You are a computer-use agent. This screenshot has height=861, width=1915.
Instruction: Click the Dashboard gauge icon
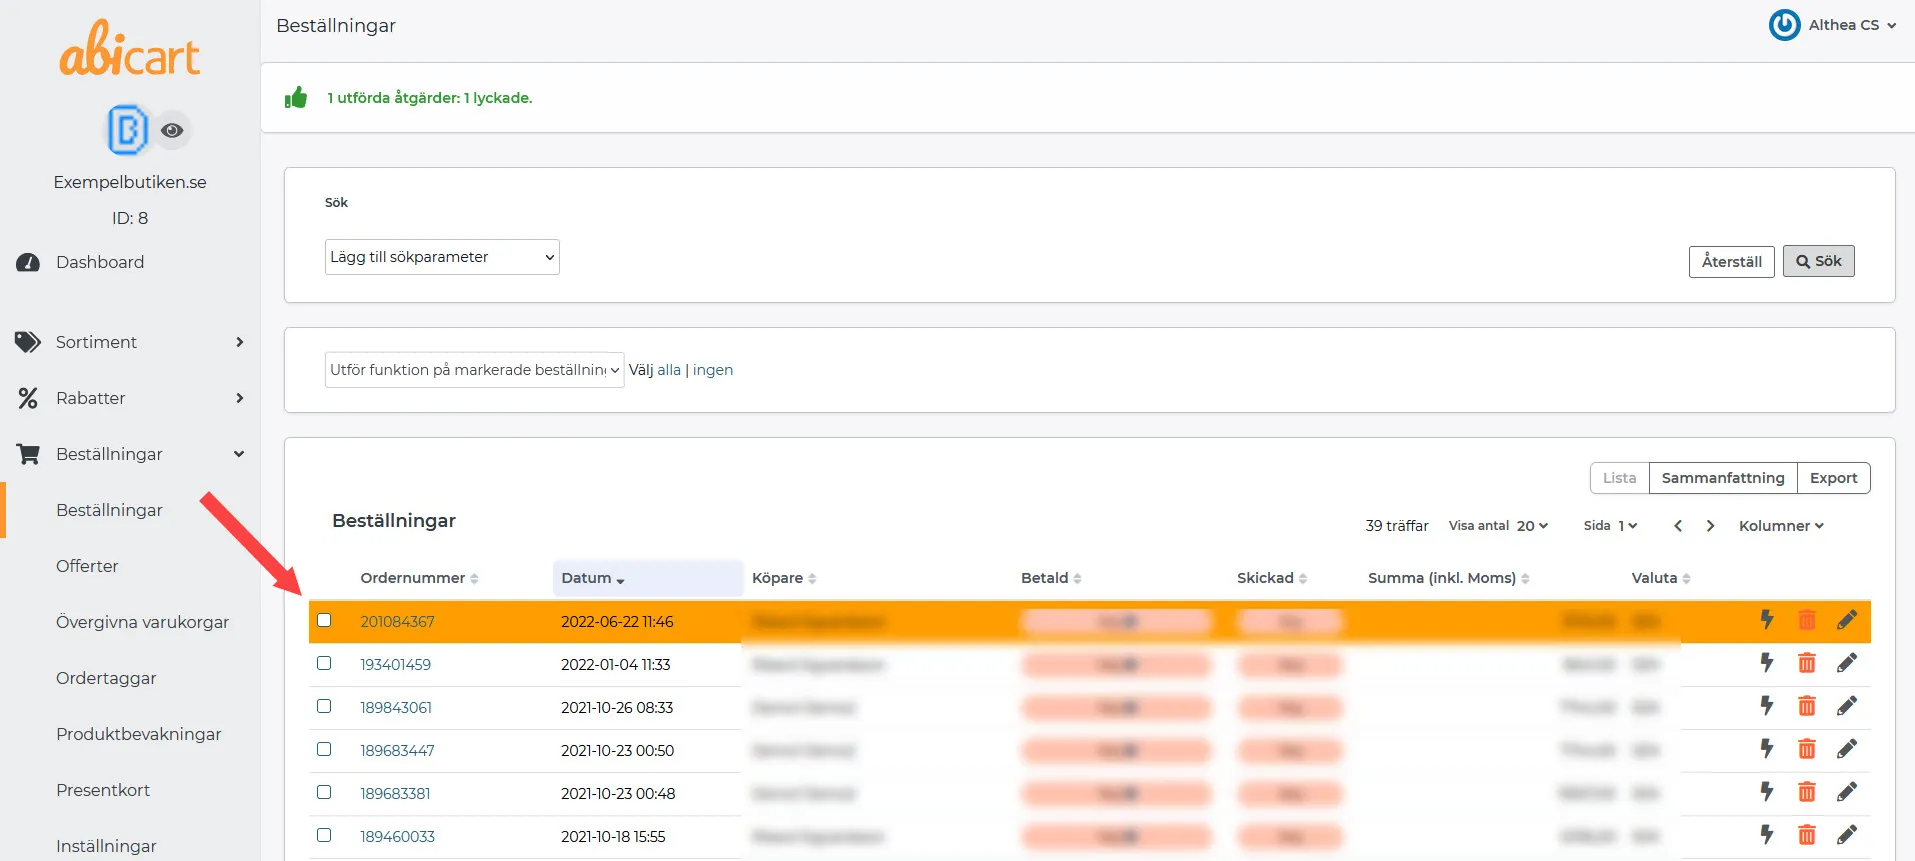[x=28, y=262]
